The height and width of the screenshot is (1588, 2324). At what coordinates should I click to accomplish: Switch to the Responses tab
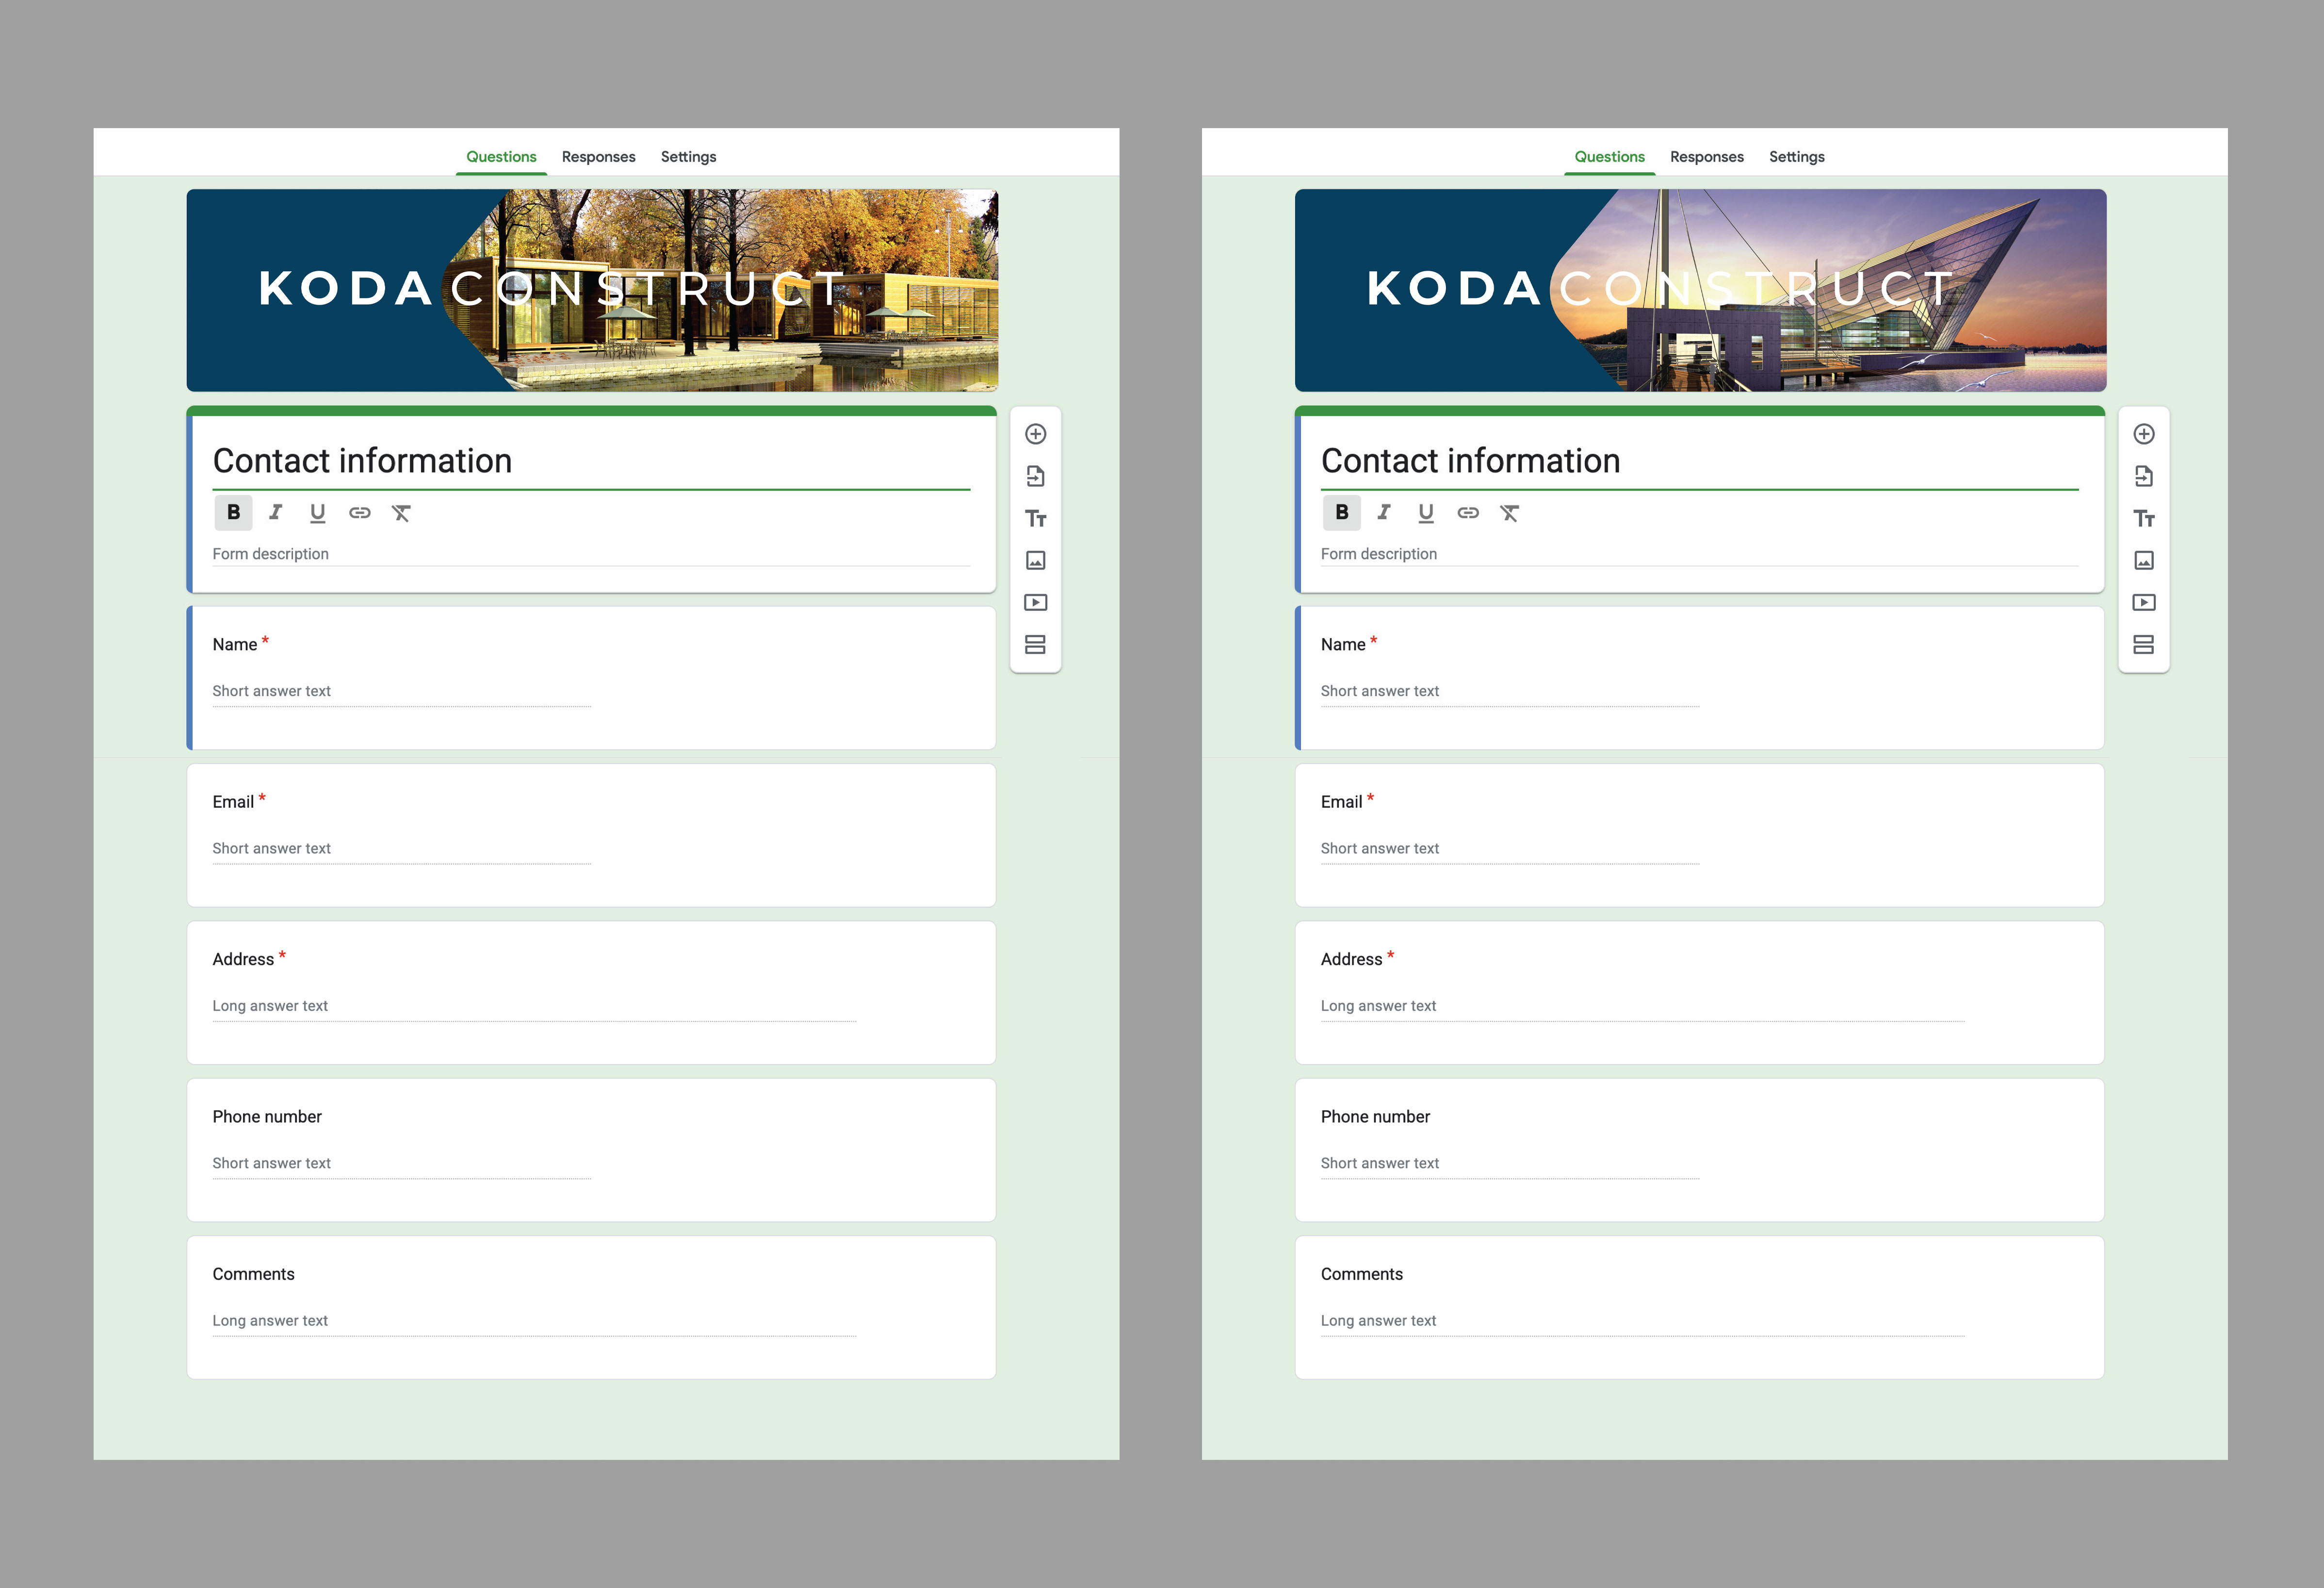coord(598,157)
